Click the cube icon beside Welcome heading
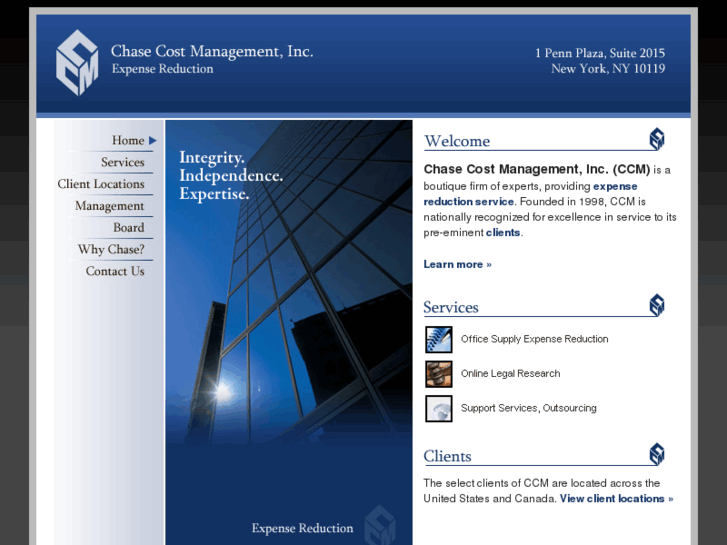The width and height of the screenshot is (727, 545). [657, 139]
